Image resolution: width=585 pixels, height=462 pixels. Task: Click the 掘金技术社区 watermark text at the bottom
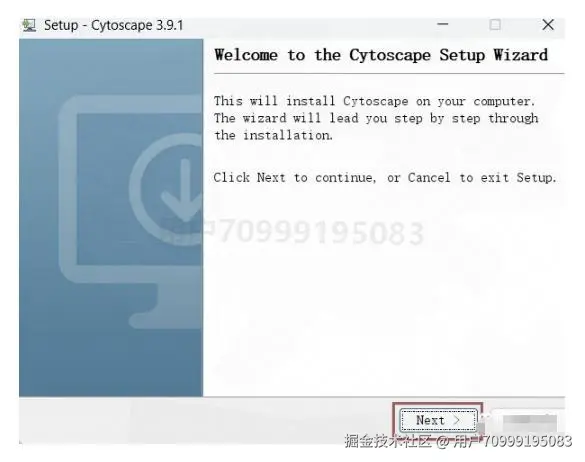click(x=387, y=441)
